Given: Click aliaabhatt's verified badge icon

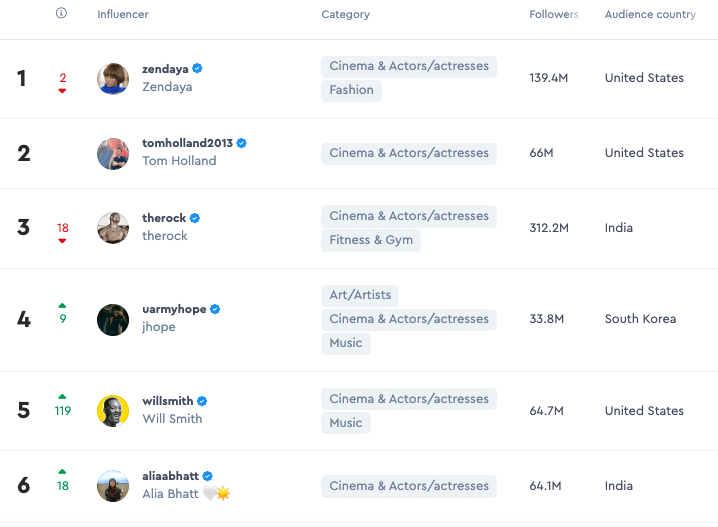Looking at the screenshot, I should coord(208,476).
